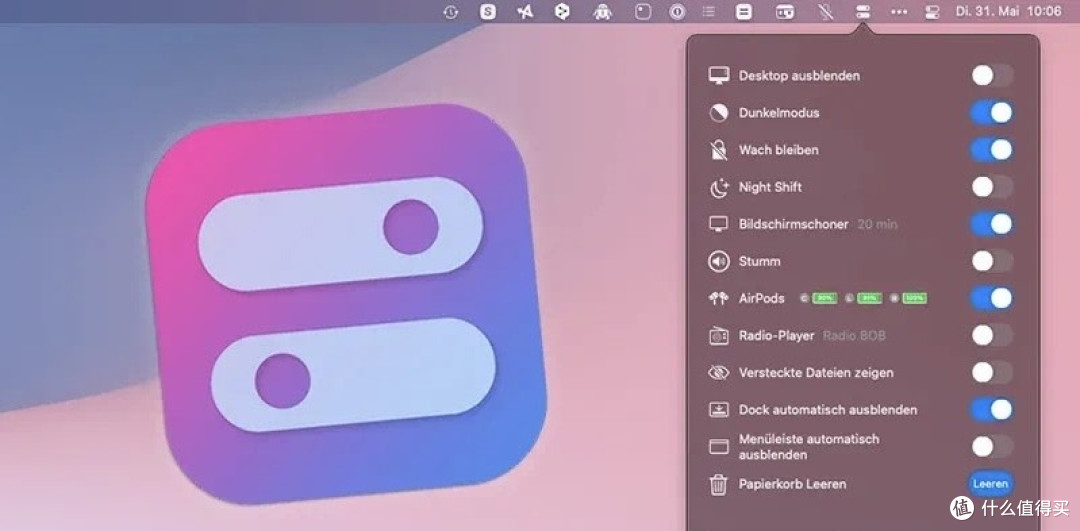This screenshot has width=1080, height=531.
Task: Click the speaker icon beside Stumm
Action: tap(718, 262)
